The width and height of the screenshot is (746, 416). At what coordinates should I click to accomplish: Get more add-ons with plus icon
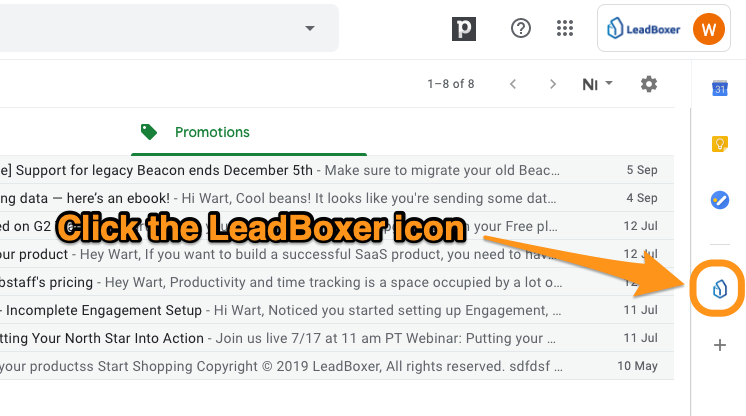point(720,345)
